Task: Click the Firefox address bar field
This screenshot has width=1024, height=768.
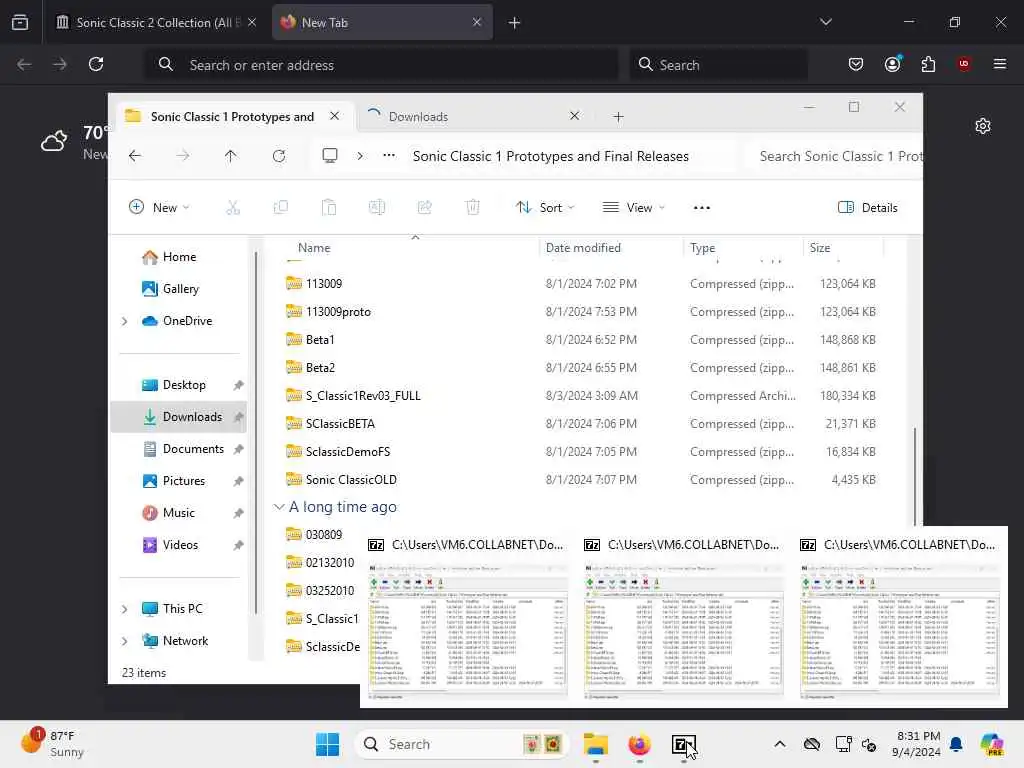Action: pos(382,65)
